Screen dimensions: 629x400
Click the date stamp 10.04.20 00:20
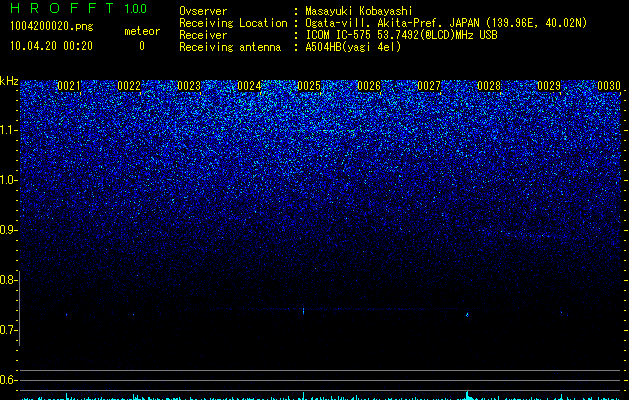pyautogui.click(x=51, y=46)
